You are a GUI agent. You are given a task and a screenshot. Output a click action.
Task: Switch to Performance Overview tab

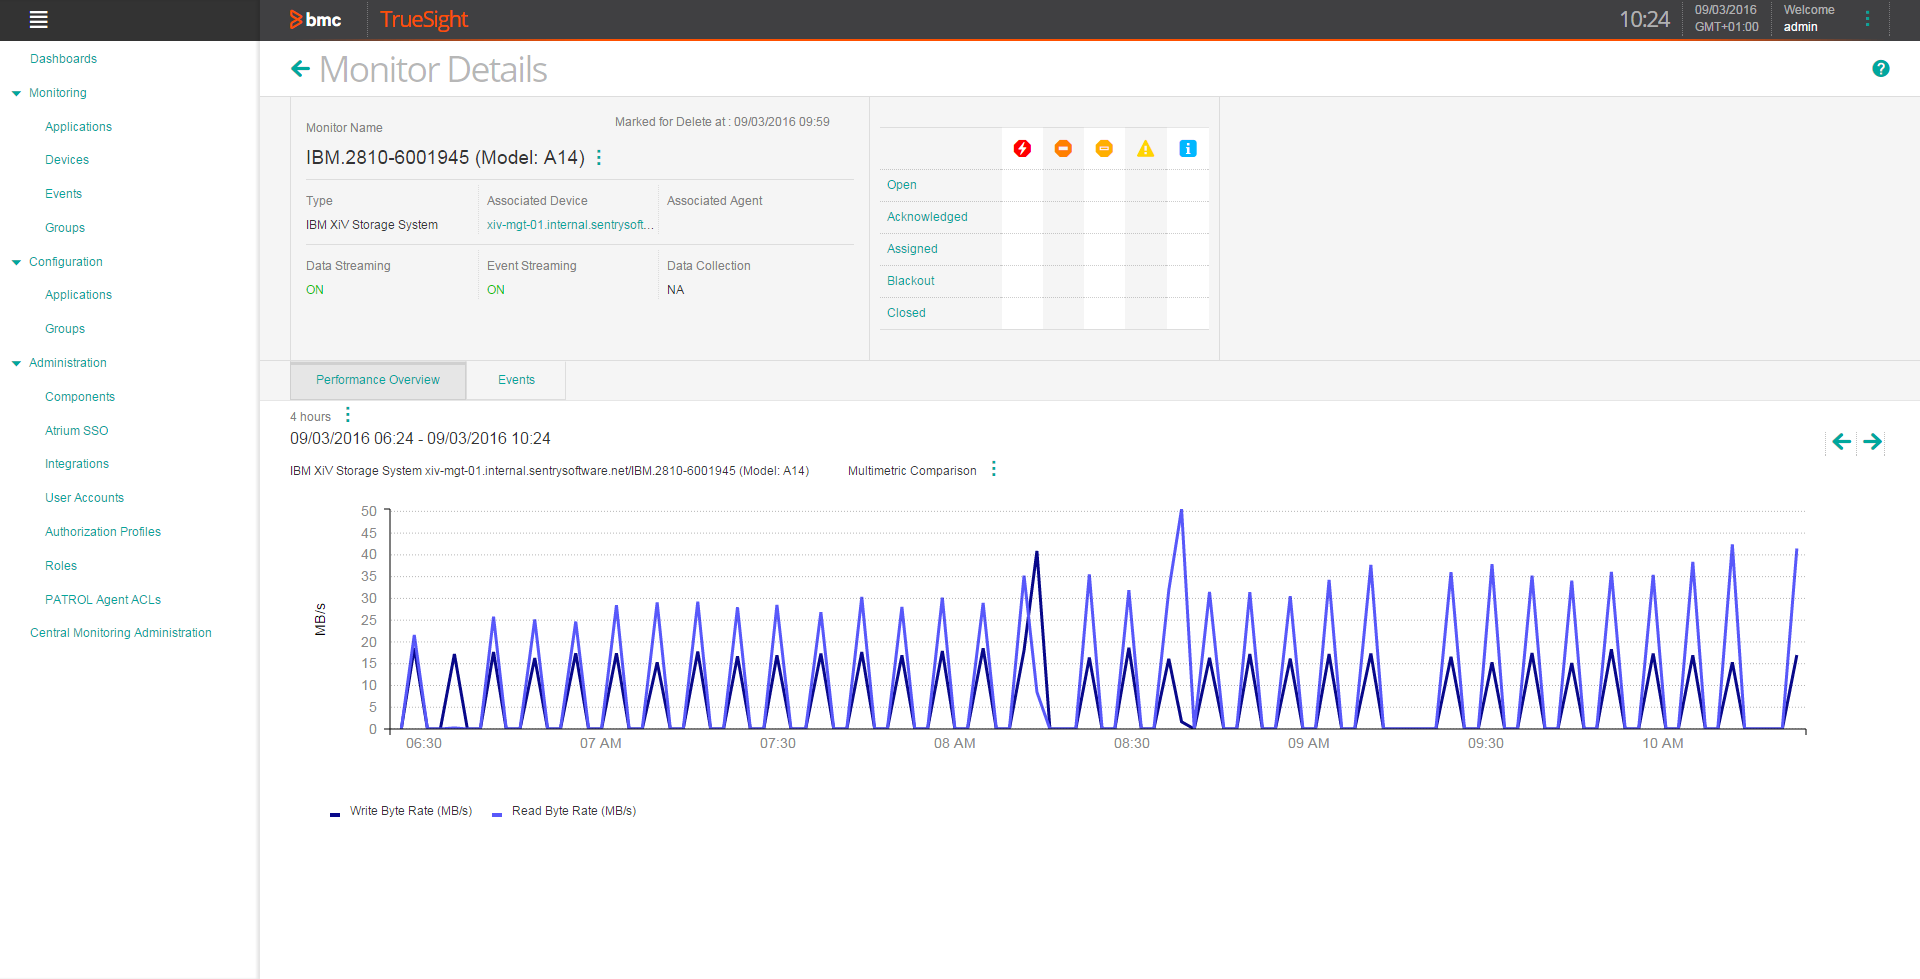378,380
